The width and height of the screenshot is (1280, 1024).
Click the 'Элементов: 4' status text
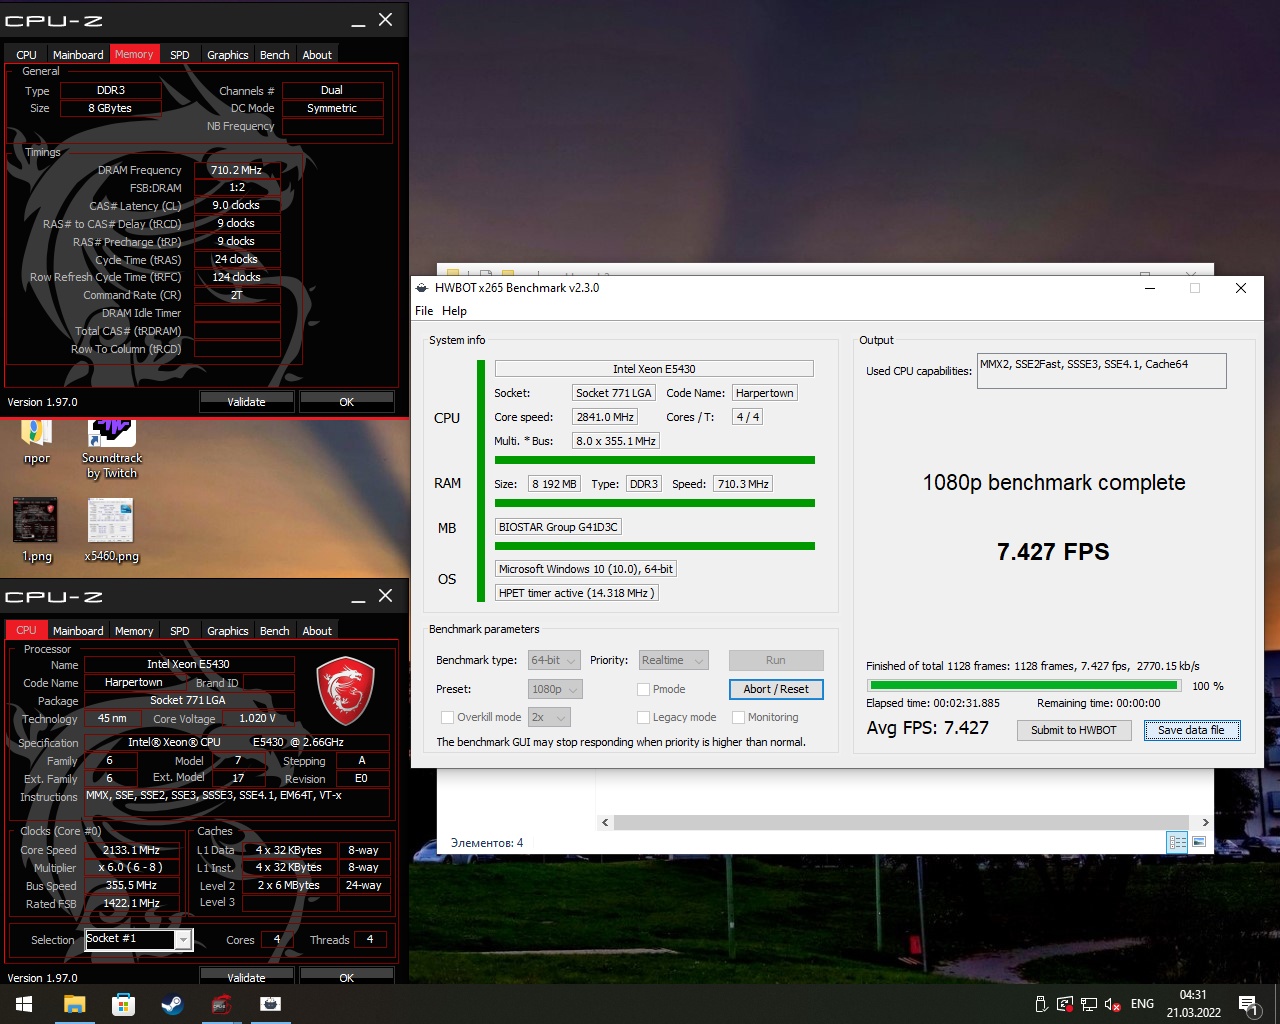point(487,843)
